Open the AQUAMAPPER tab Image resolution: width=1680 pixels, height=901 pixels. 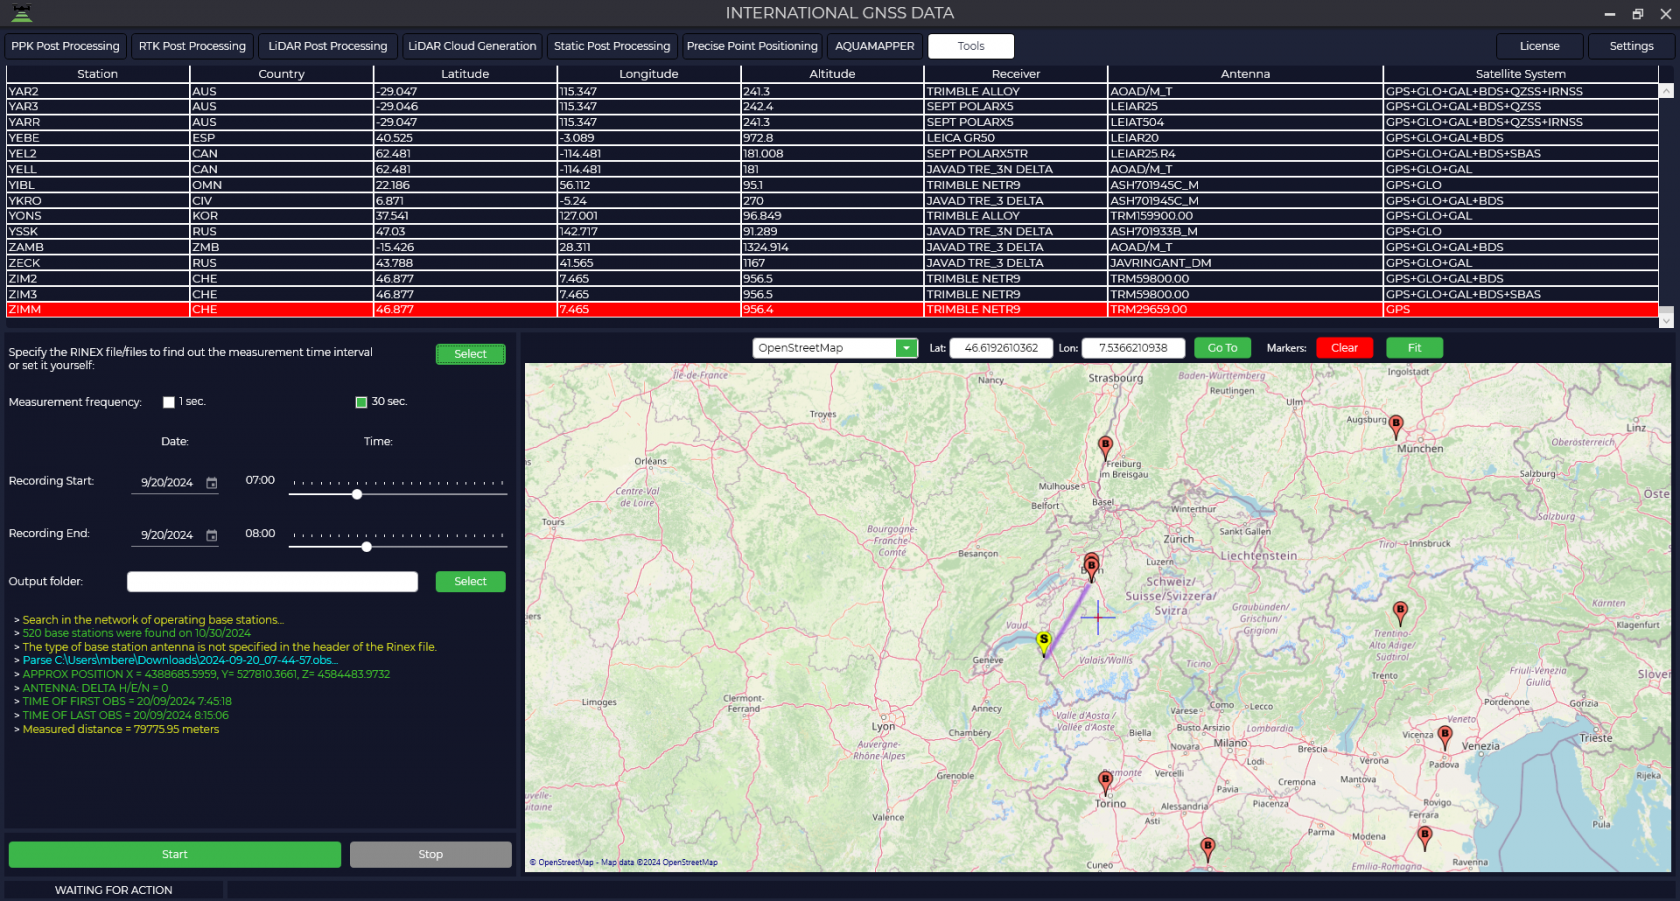(x=875, y=46)
